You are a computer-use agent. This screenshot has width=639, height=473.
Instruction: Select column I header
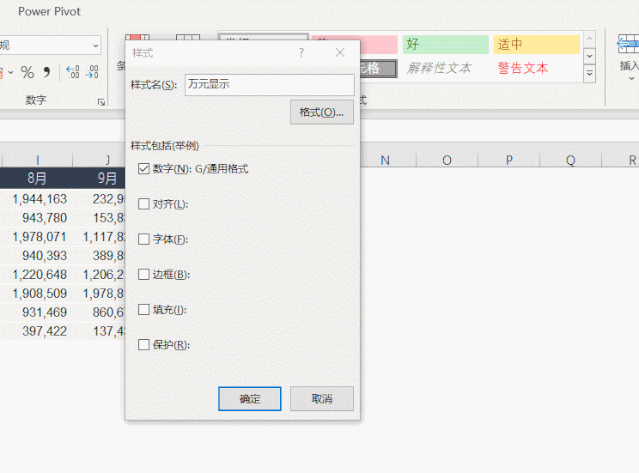[x=37, y=160]
